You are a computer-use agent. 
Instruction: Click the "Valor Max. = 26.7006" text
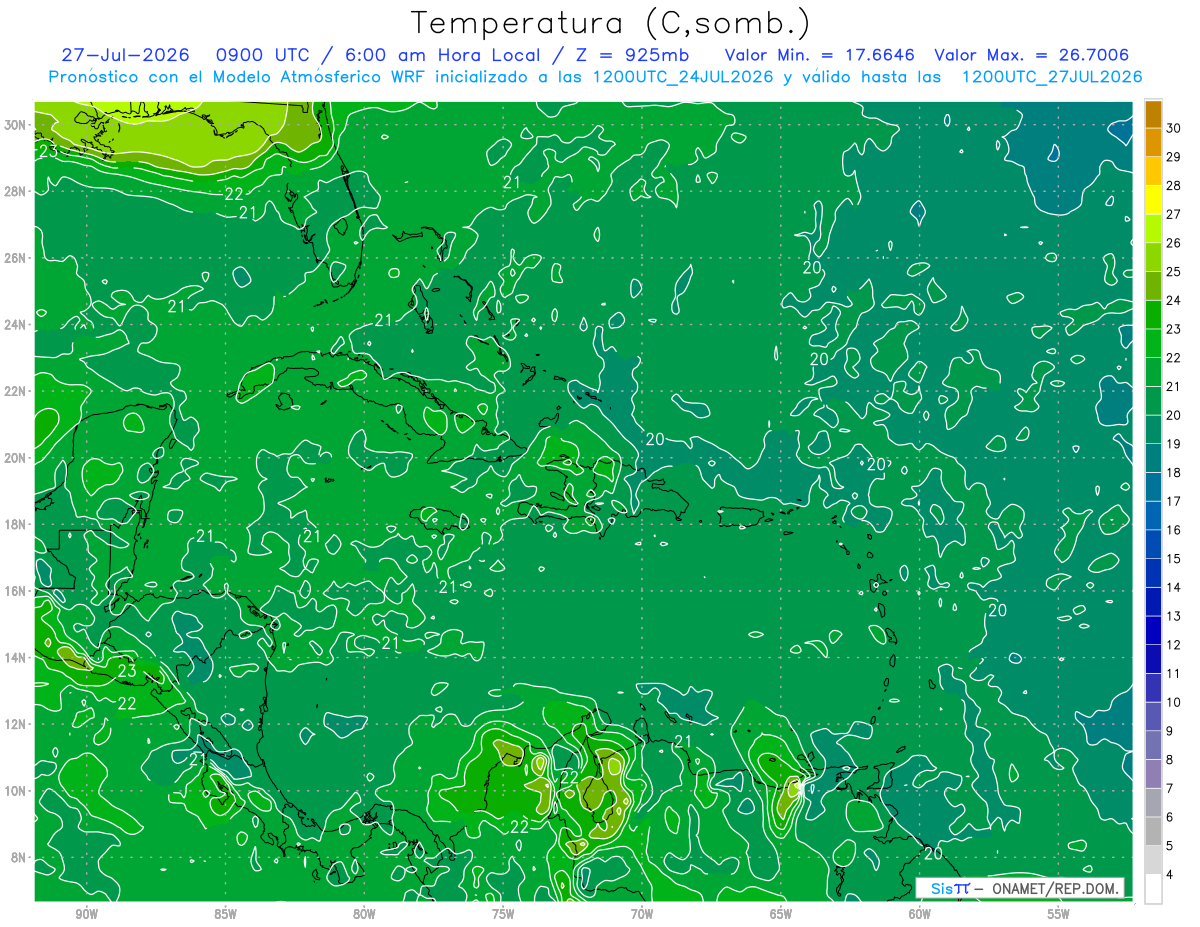(x=1031, y=55)
